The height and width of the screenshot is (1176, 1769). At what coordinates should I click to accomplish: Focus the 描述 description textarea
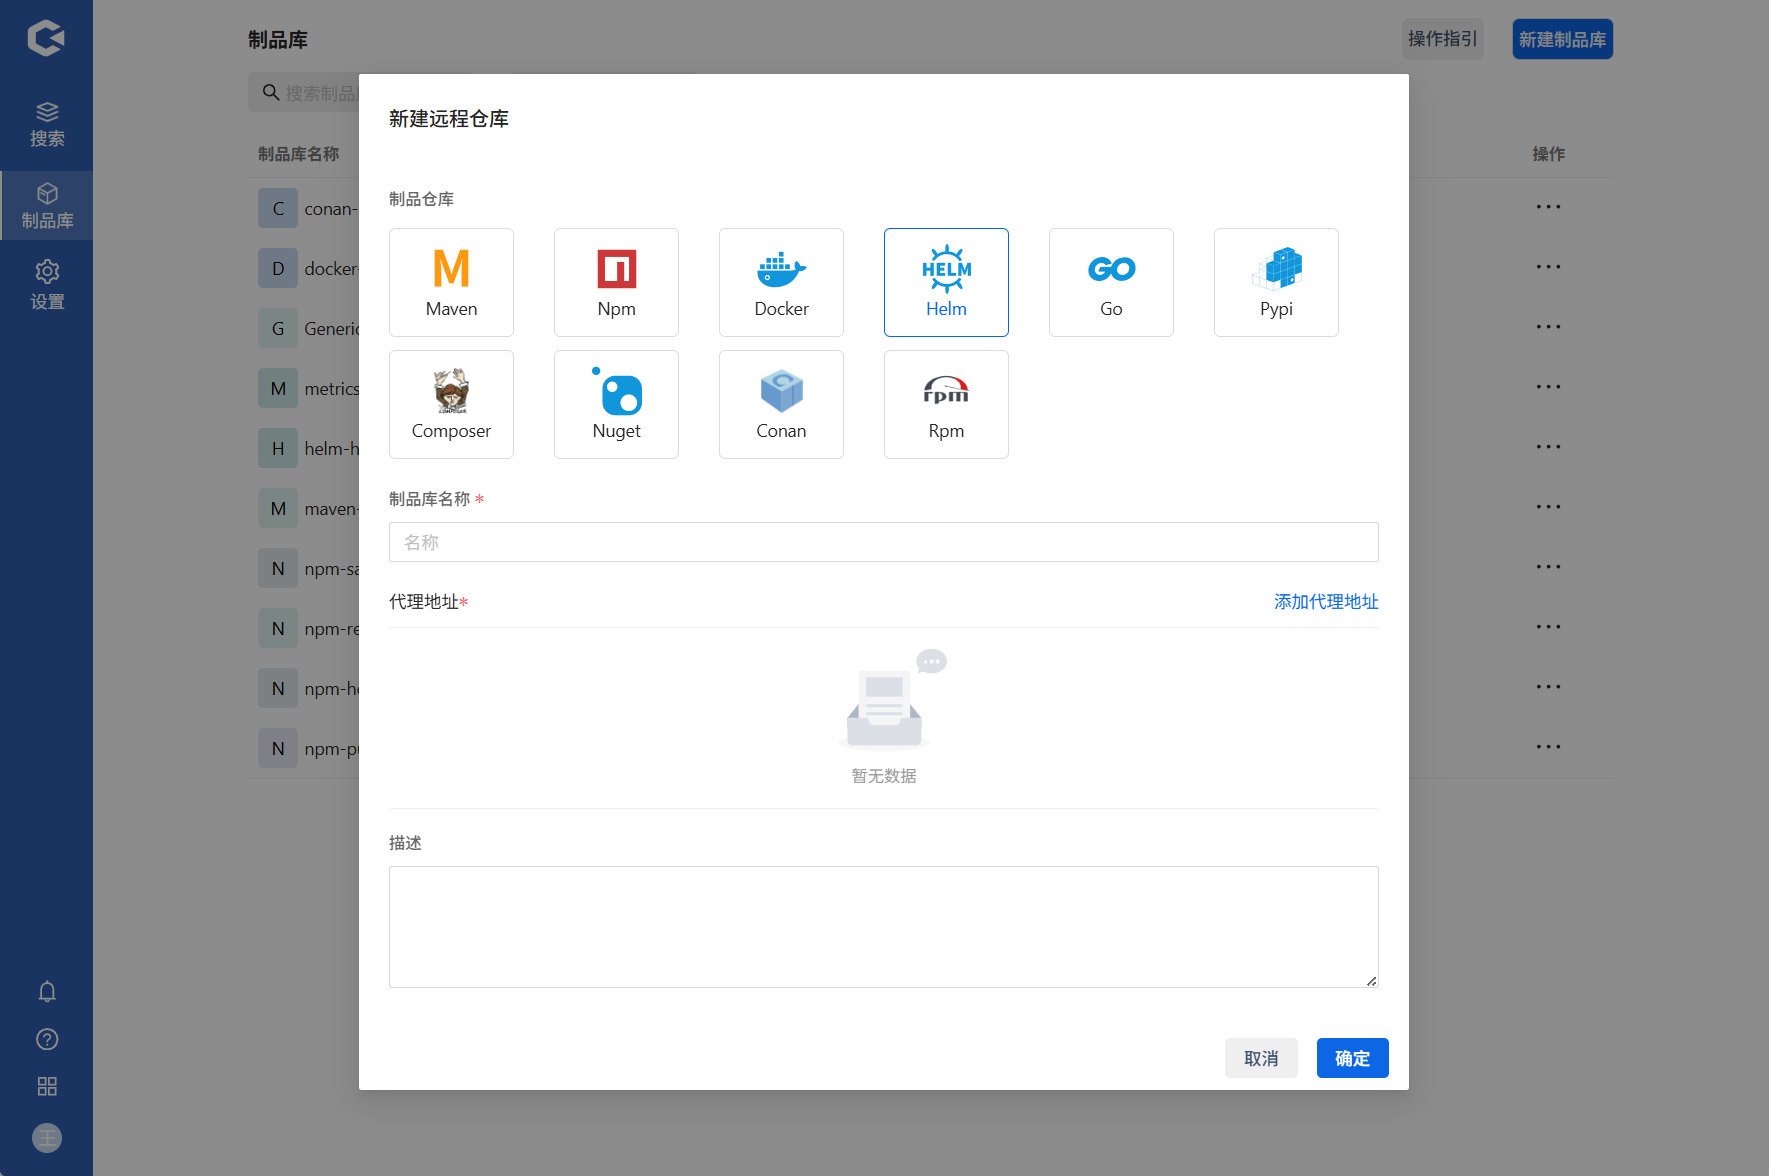(884, 927)
